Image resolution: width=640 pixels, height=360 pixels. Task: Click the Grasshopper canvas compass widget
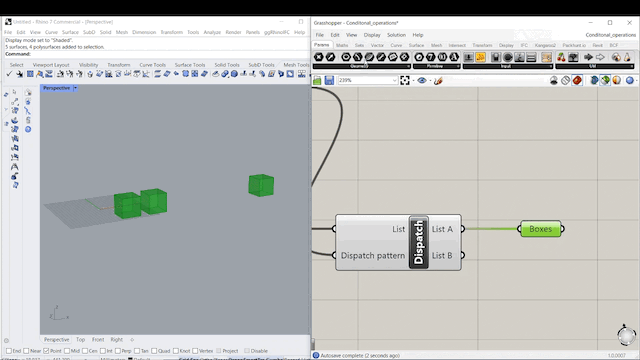pyautogui.click(x=626, y=335)
